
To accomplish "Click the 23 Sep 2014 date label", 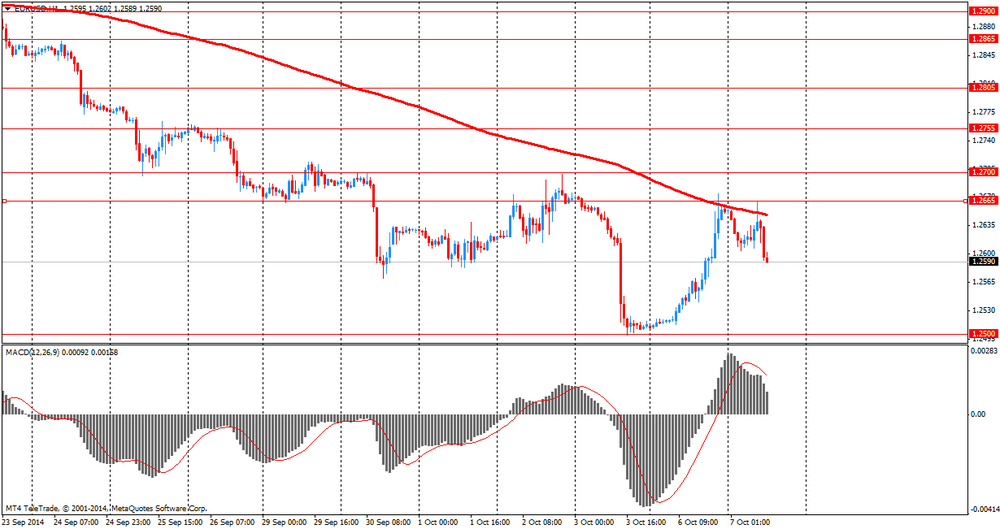I will [x=24, y=522].
